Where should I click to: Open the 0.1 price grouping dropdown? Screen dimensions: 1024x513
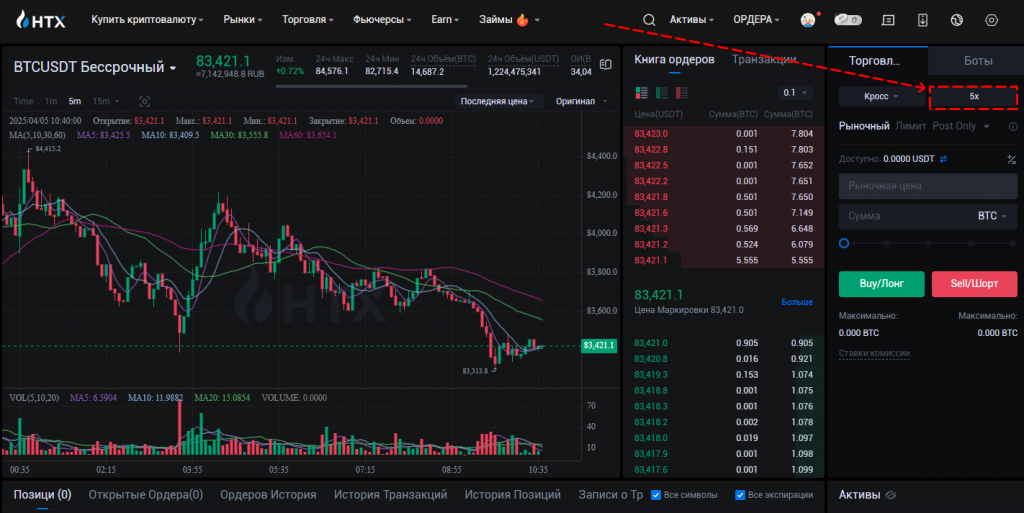pyautogui.click(x=795, y=93)
